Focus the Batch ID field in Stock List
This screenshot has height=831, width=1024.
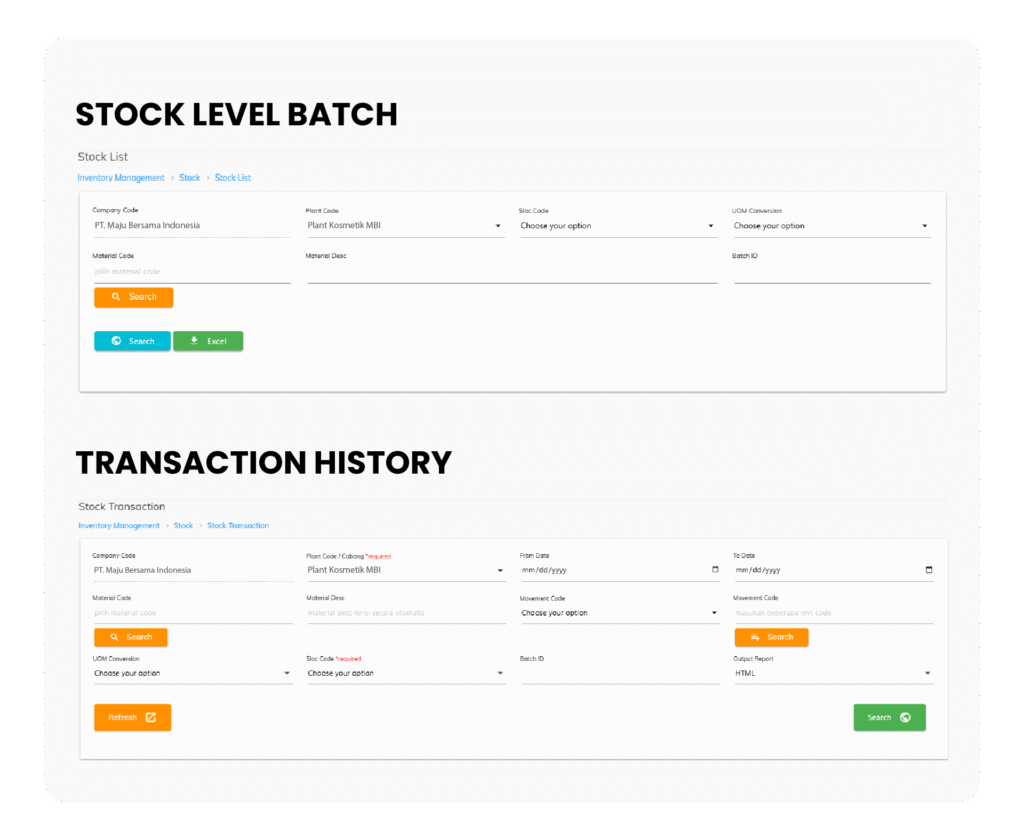click(831, 273)
